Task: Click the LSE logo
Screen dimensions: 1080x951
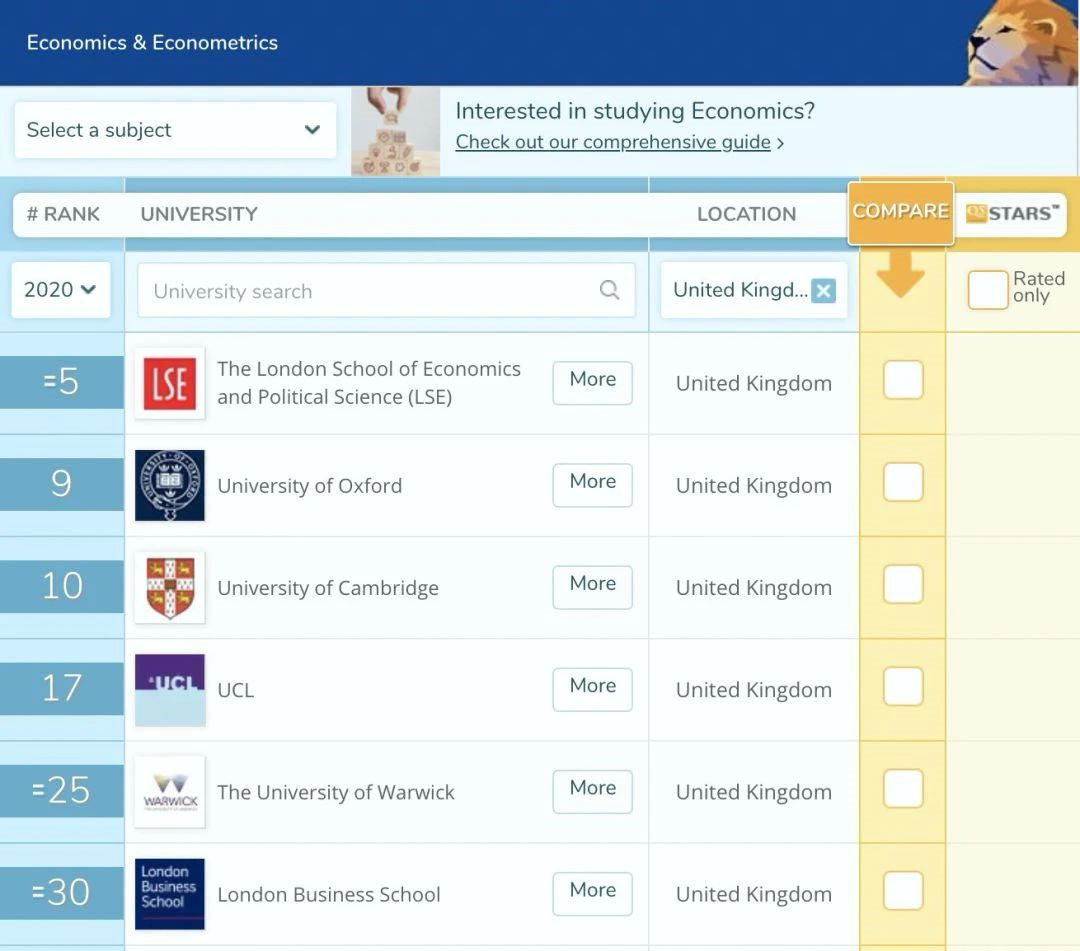Action: 169,383
